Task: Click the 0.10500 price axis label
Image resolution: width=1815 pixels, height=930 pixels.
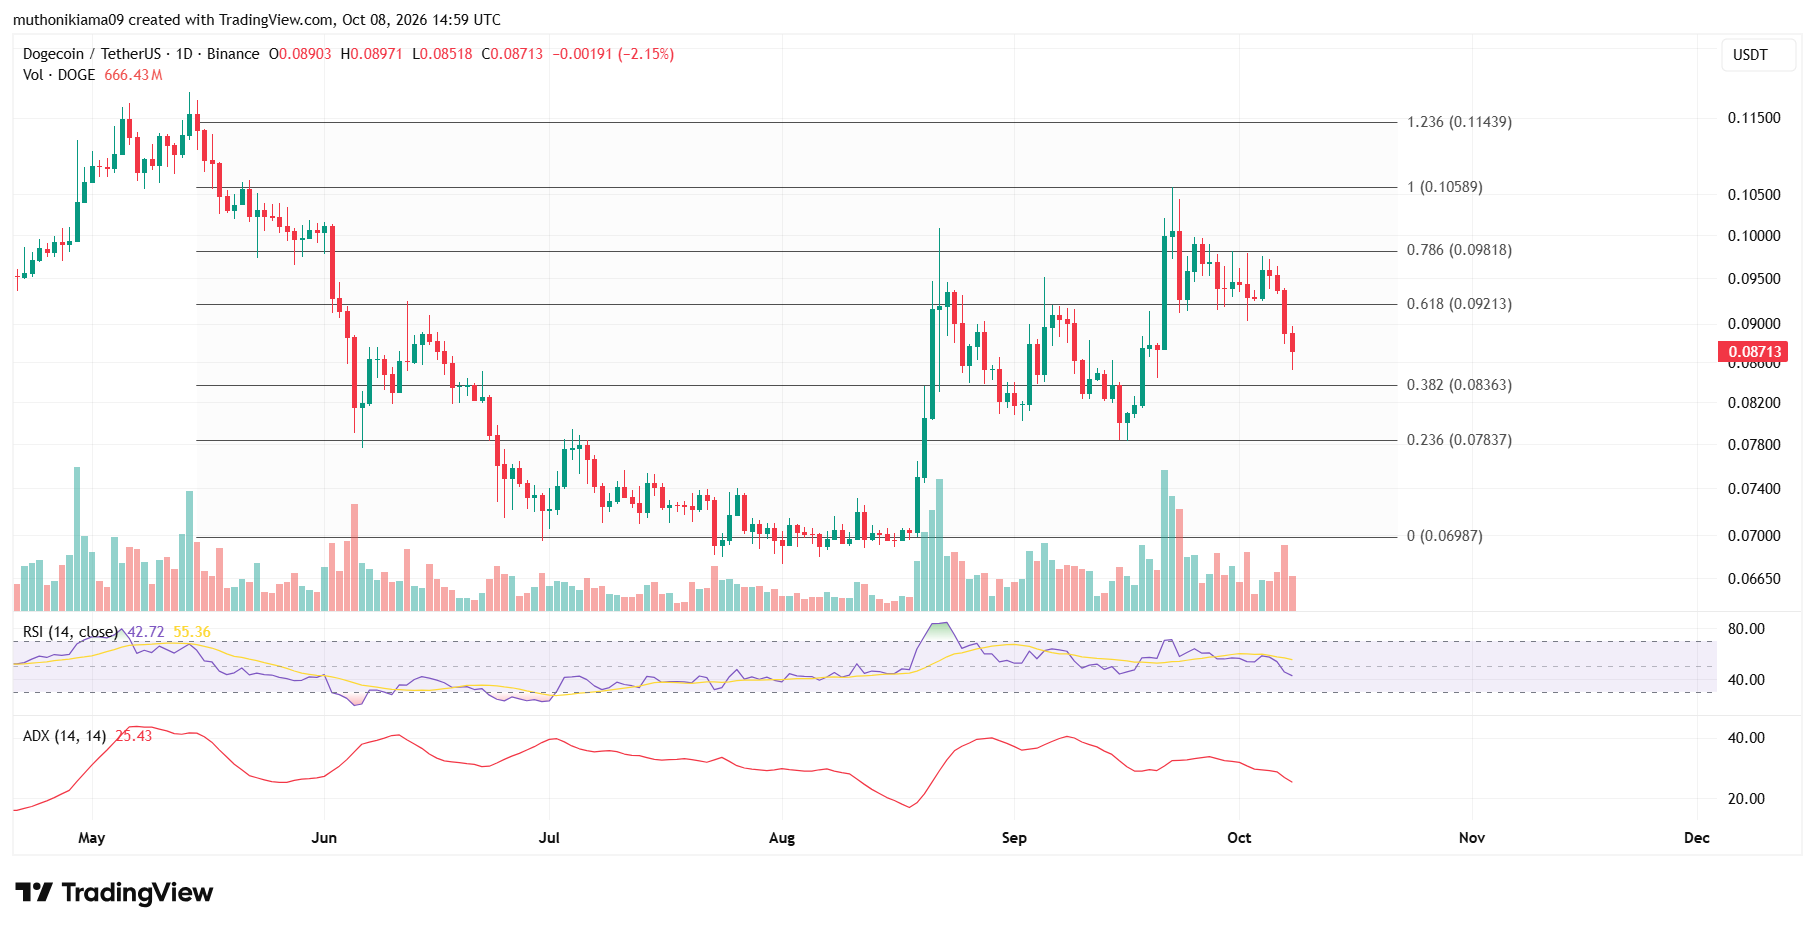Action: [1754, 195]
